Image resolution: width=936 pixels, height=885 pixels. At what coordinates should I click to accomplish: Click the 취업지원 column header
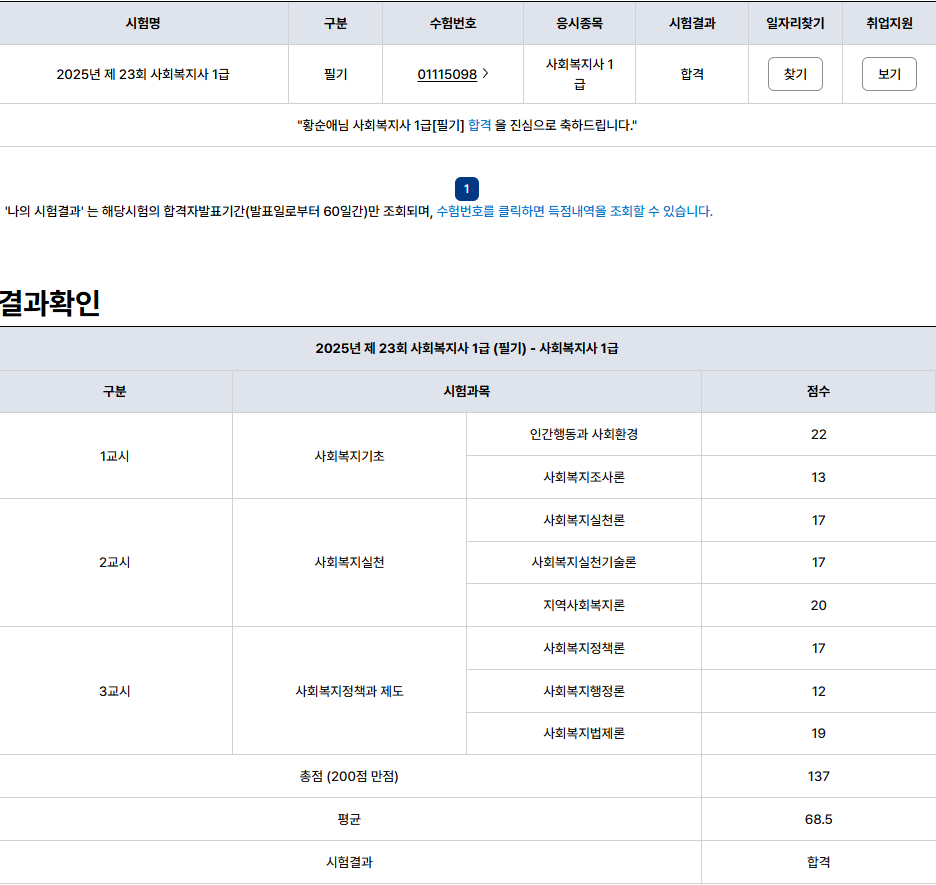(x=889, y=23)
